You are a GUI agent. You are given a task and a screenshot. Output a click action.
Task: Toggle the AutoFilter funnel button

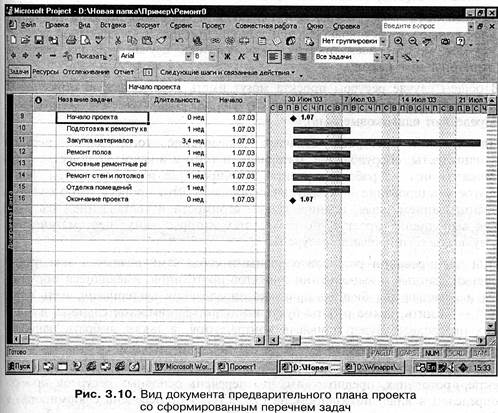(389, 57)
